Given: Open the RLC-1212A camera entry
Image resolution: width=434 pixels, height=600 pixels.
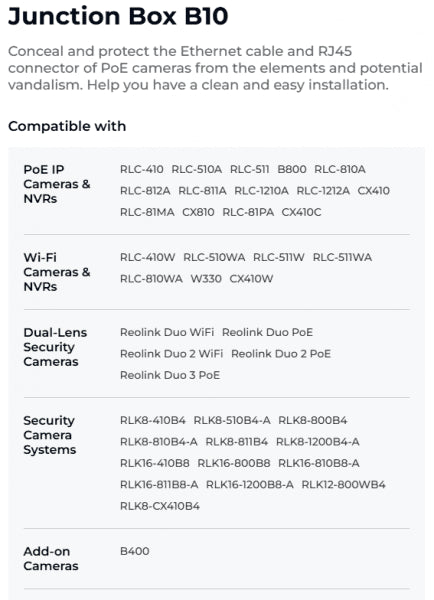Looking at the screenshot, I should [323, 191].
